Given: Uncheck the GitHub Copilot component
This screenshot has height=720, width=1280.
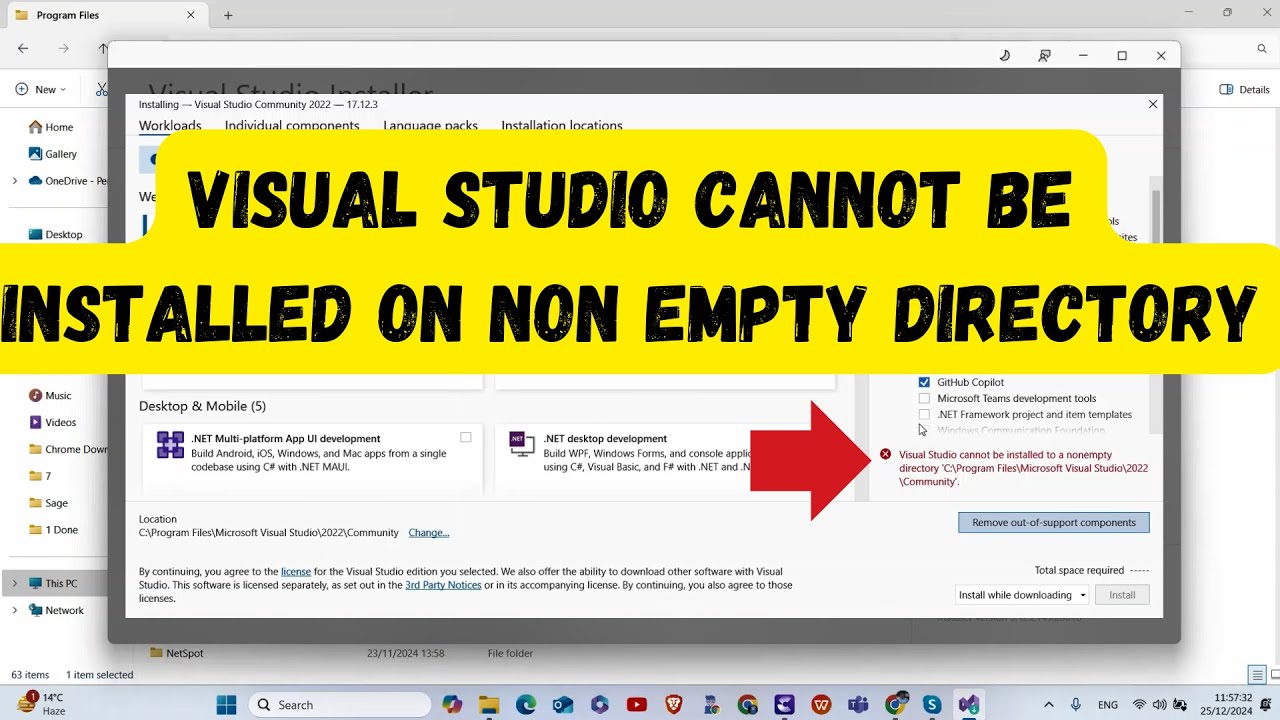Looking at the screenshot, I should tap(924, 382).
